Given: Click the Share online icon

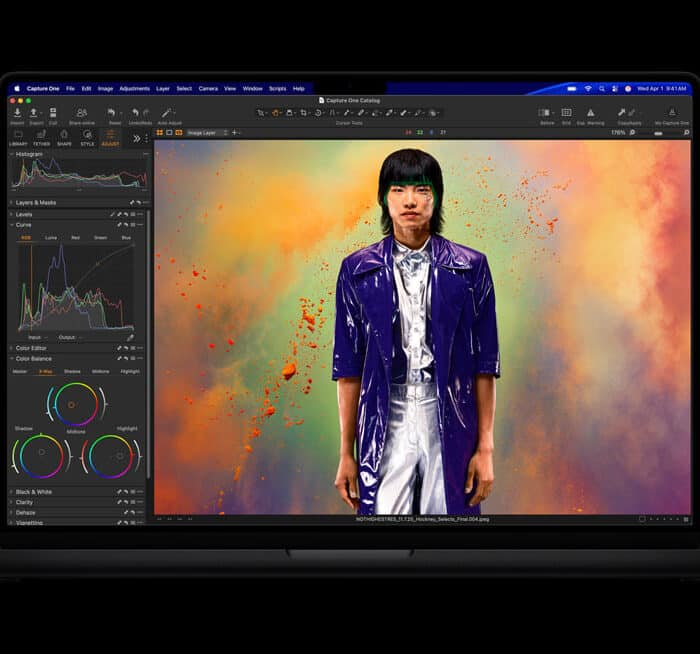Looking at the screenshot, I should pyautogui.click(x=82, y=112).
